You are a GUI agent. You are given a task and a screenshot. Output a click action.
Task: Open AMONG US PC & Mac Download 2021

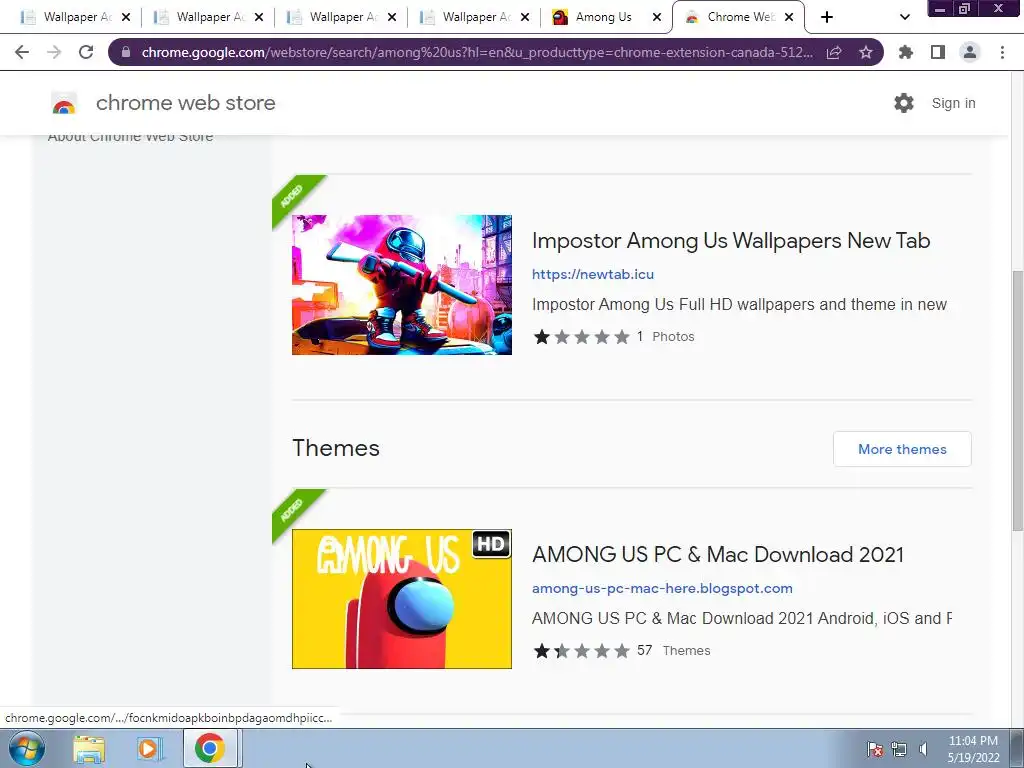[x=718, y=554]
